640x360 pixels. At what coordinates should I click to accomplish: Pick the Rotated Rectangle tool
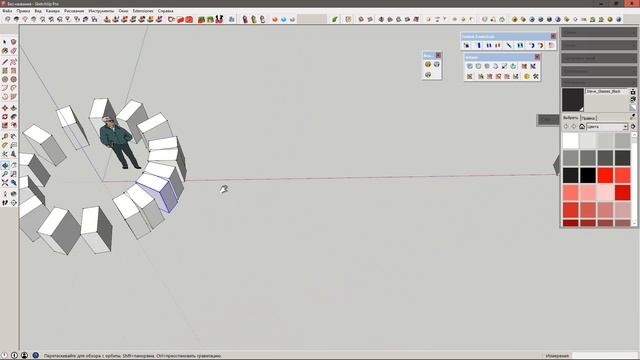[x=13, y=71]
